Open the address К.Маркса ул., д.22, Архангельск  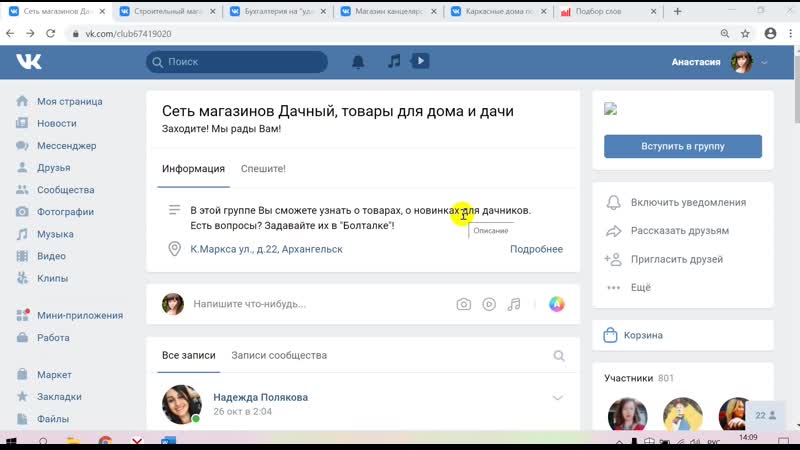(x=266, y=249)
